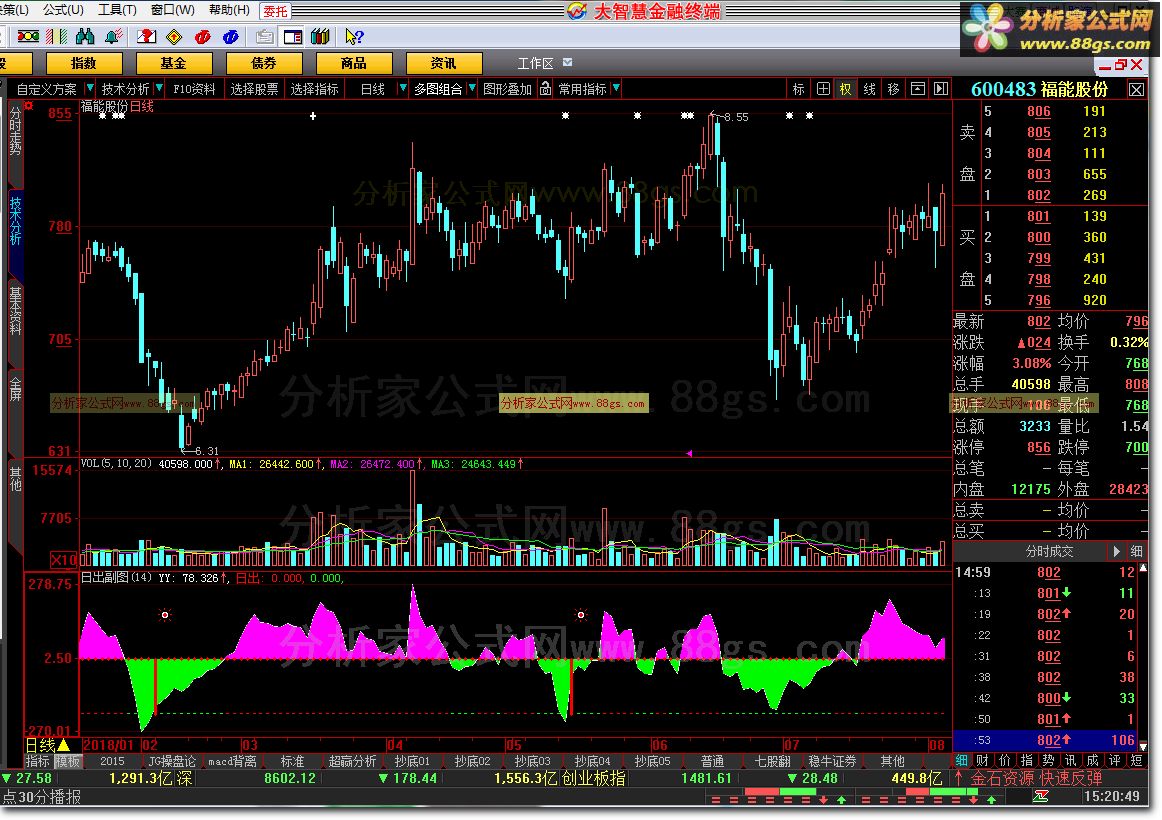Open the 自定义方案 dropdown arrow
This screenshot has height=820, width=1162.
(90, 88)
